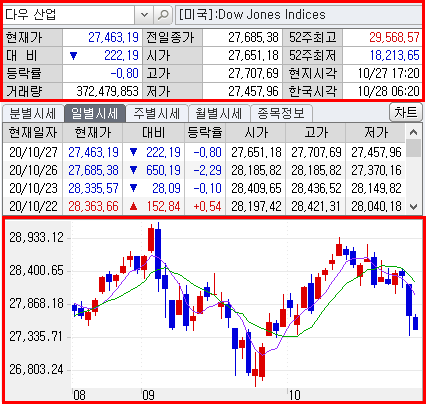Click the 등락률 column header
Viewport: 426px width, 404px height.
pos(205,133)
